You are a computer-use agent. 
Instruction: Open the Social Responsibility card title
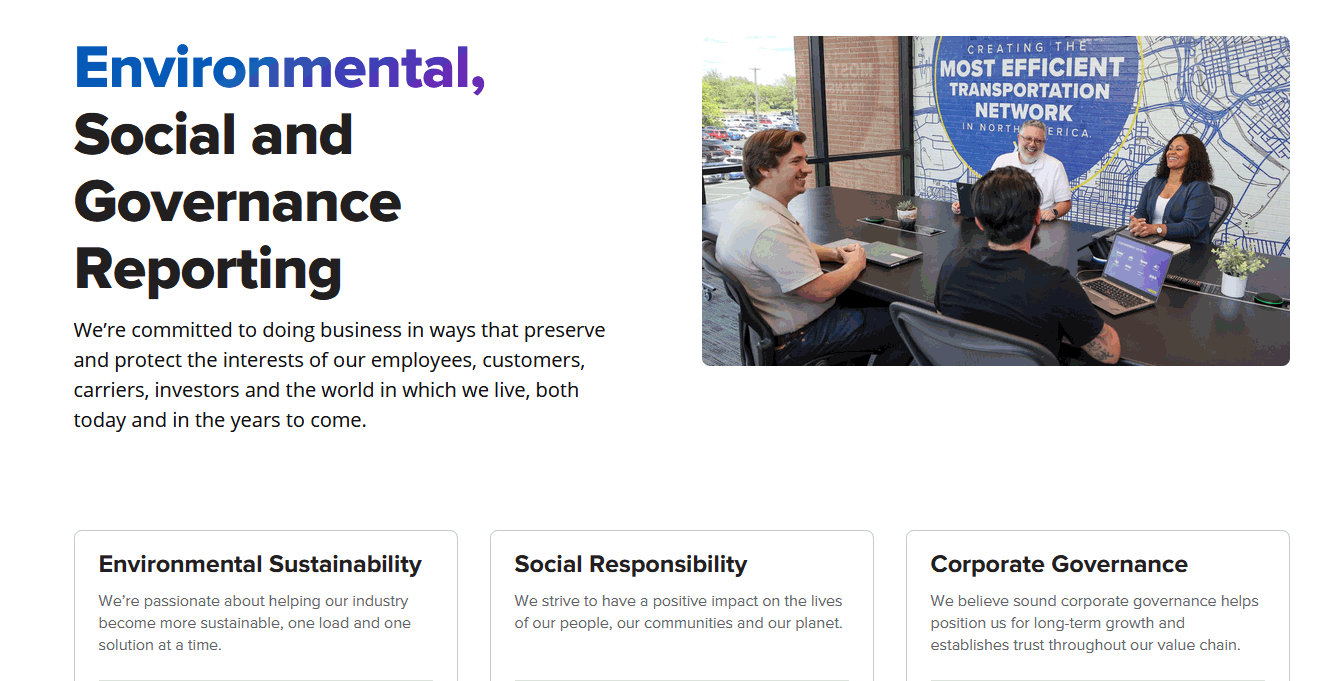click(630, 564)
